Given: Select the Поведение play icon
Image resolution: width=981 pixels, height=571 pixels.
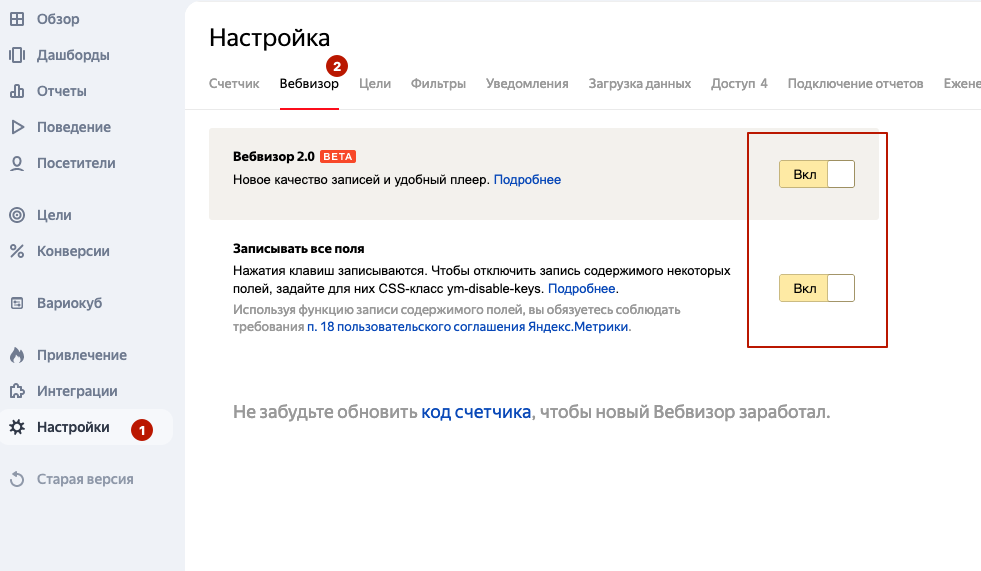Looking at the screenshot, I should [x=17, y=127].
